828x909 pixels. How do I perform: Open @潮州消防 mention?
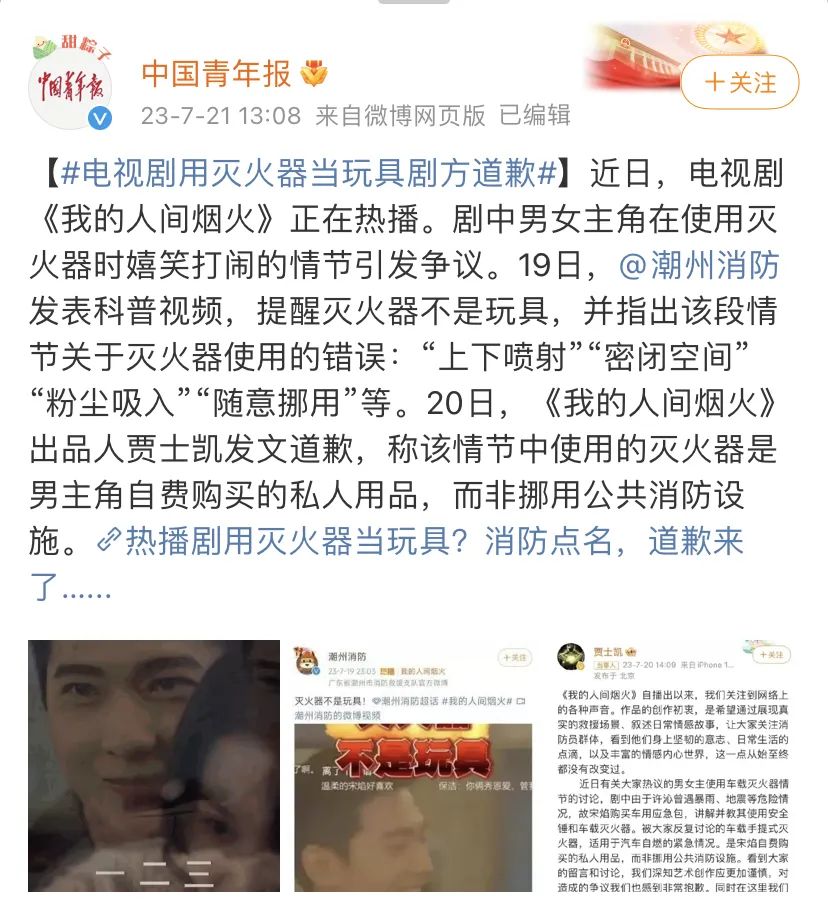pos(699,265)
